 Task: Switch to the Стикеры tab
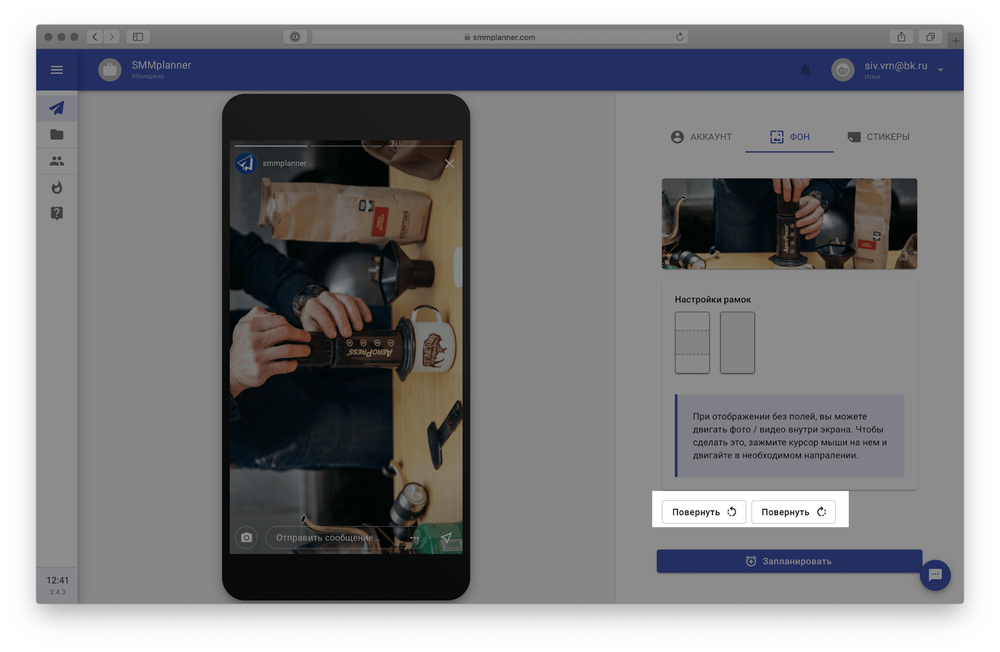878,137
